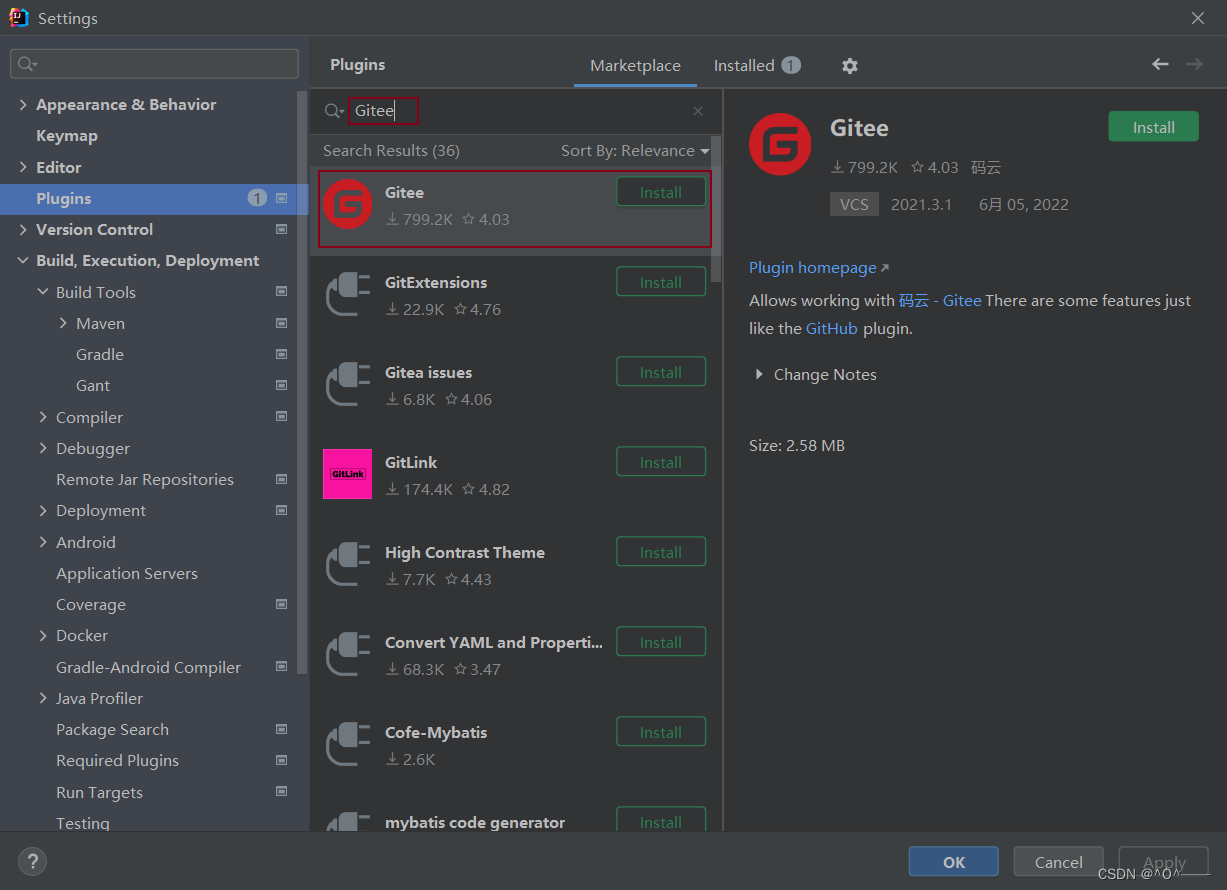Click the Gitee plugin logo in results list

point(348,205)
